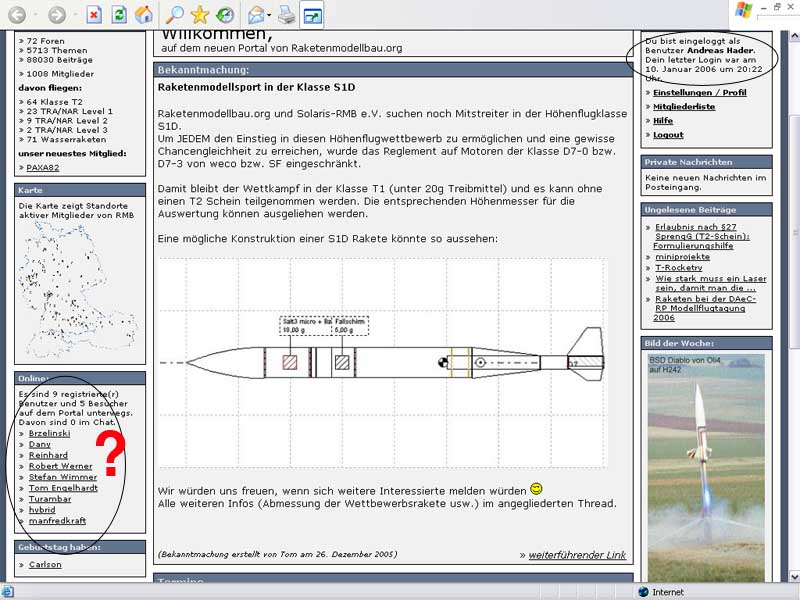This screenshot has height=600, width=800.
Task: Click the 'Ungelesene Beiträge' panel header
Action: [706, 210]
